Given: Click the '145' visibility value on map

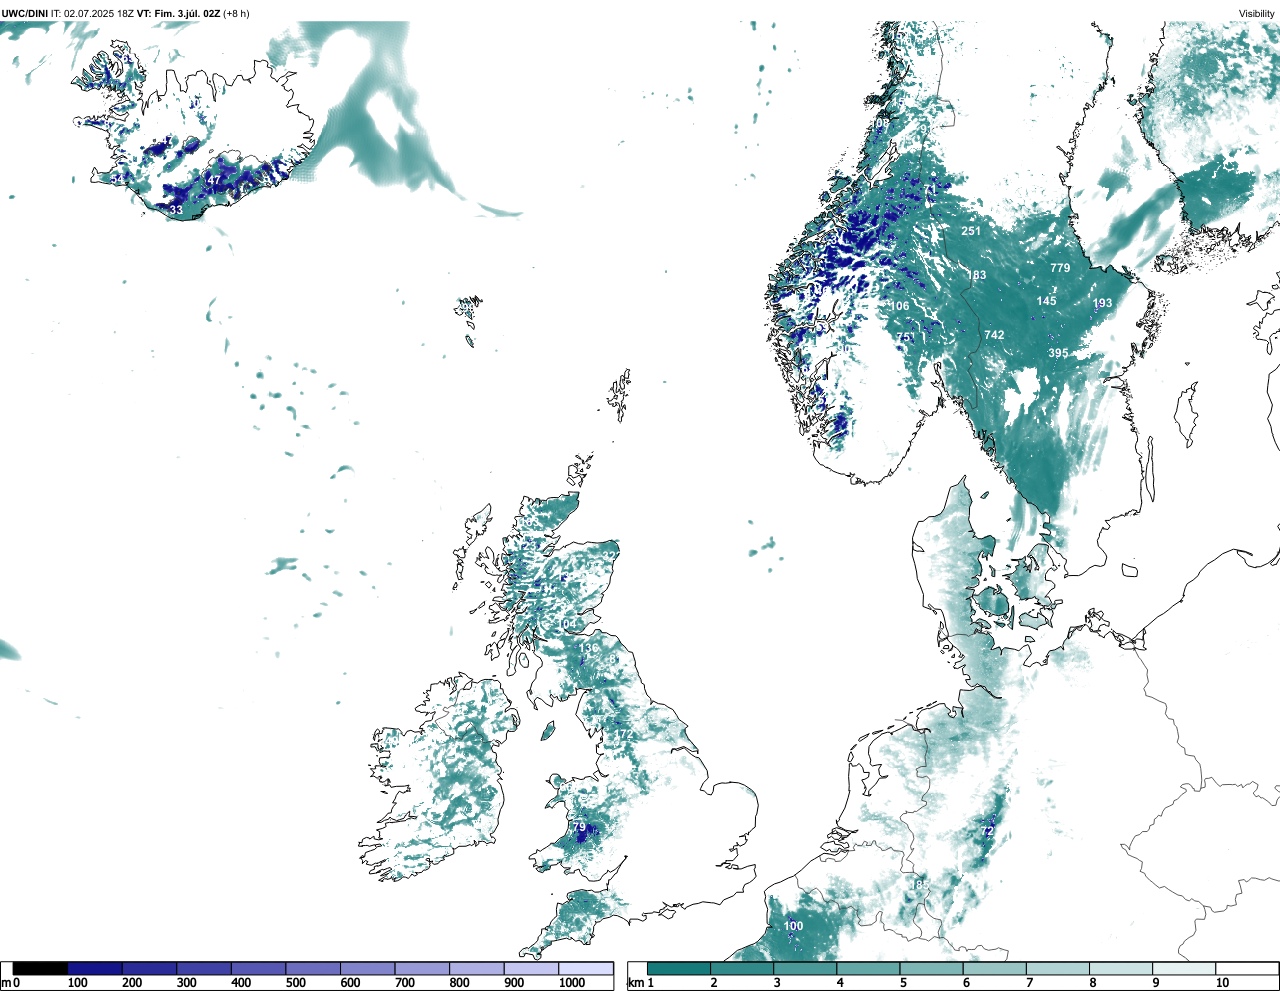Looking at the screenshot, I should (1046, 301).
